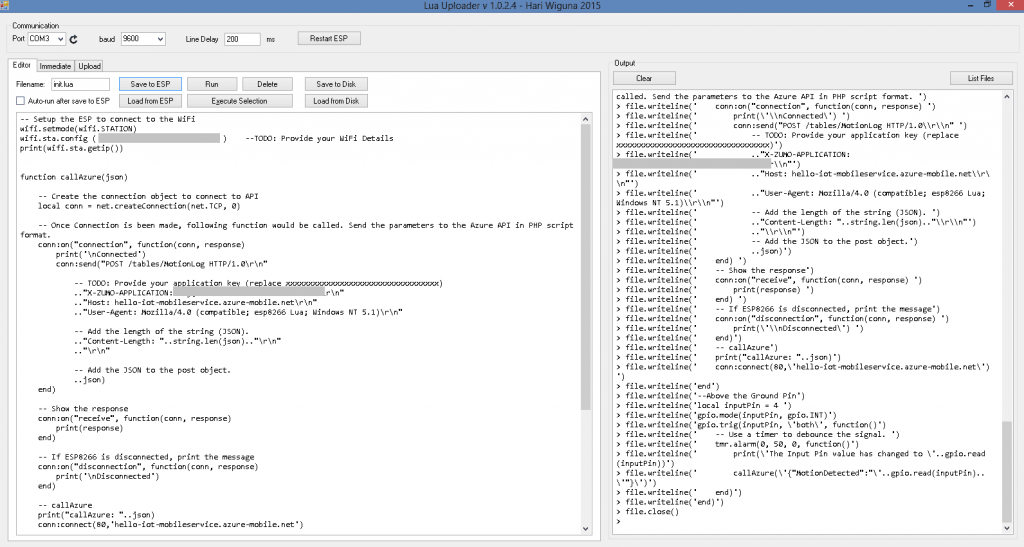The height and width of the screenshot is (547, 1024).
Task: Click the app icon in title bar
Action: point(5,5)
